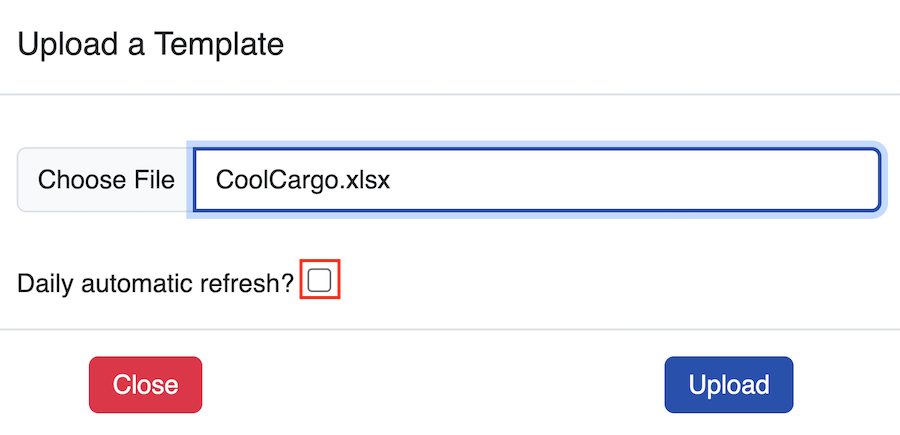
Task: Tick the box next to Daily automatic refresh
Action: (x=320, y=281)
